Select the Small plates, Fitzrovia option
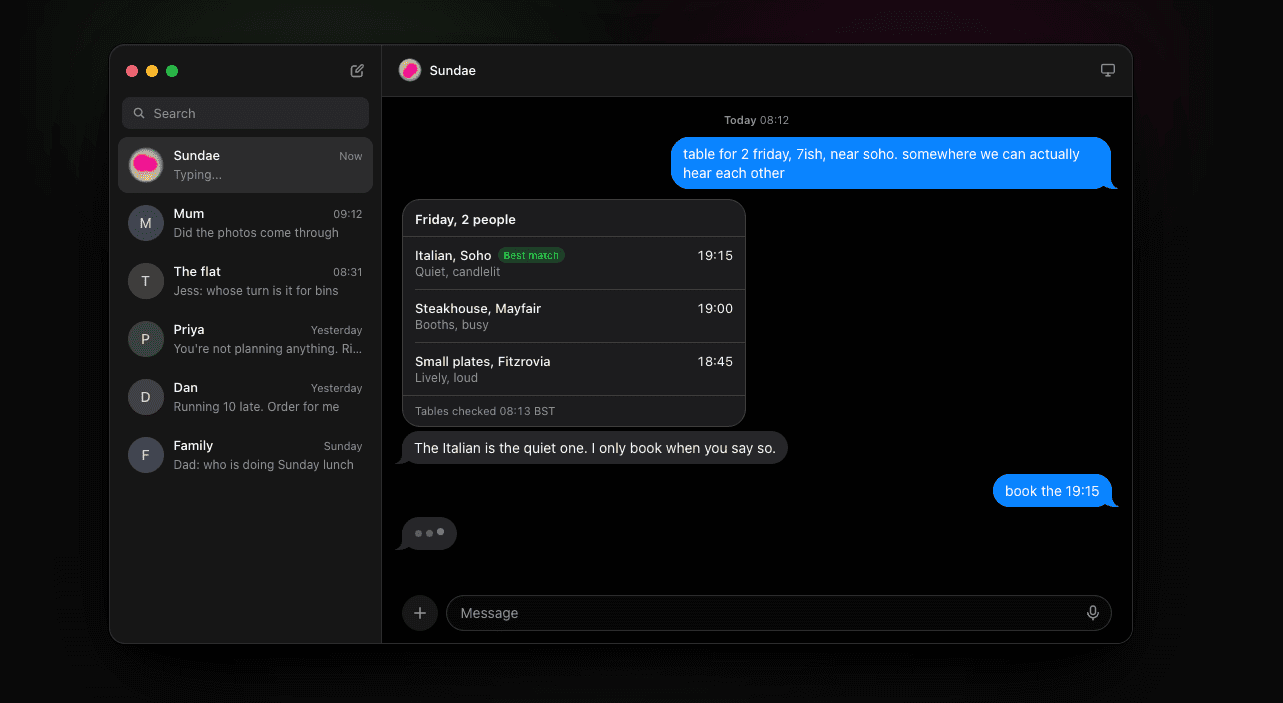The height and width of the screenshot is (703, 1283). point(574,369)
